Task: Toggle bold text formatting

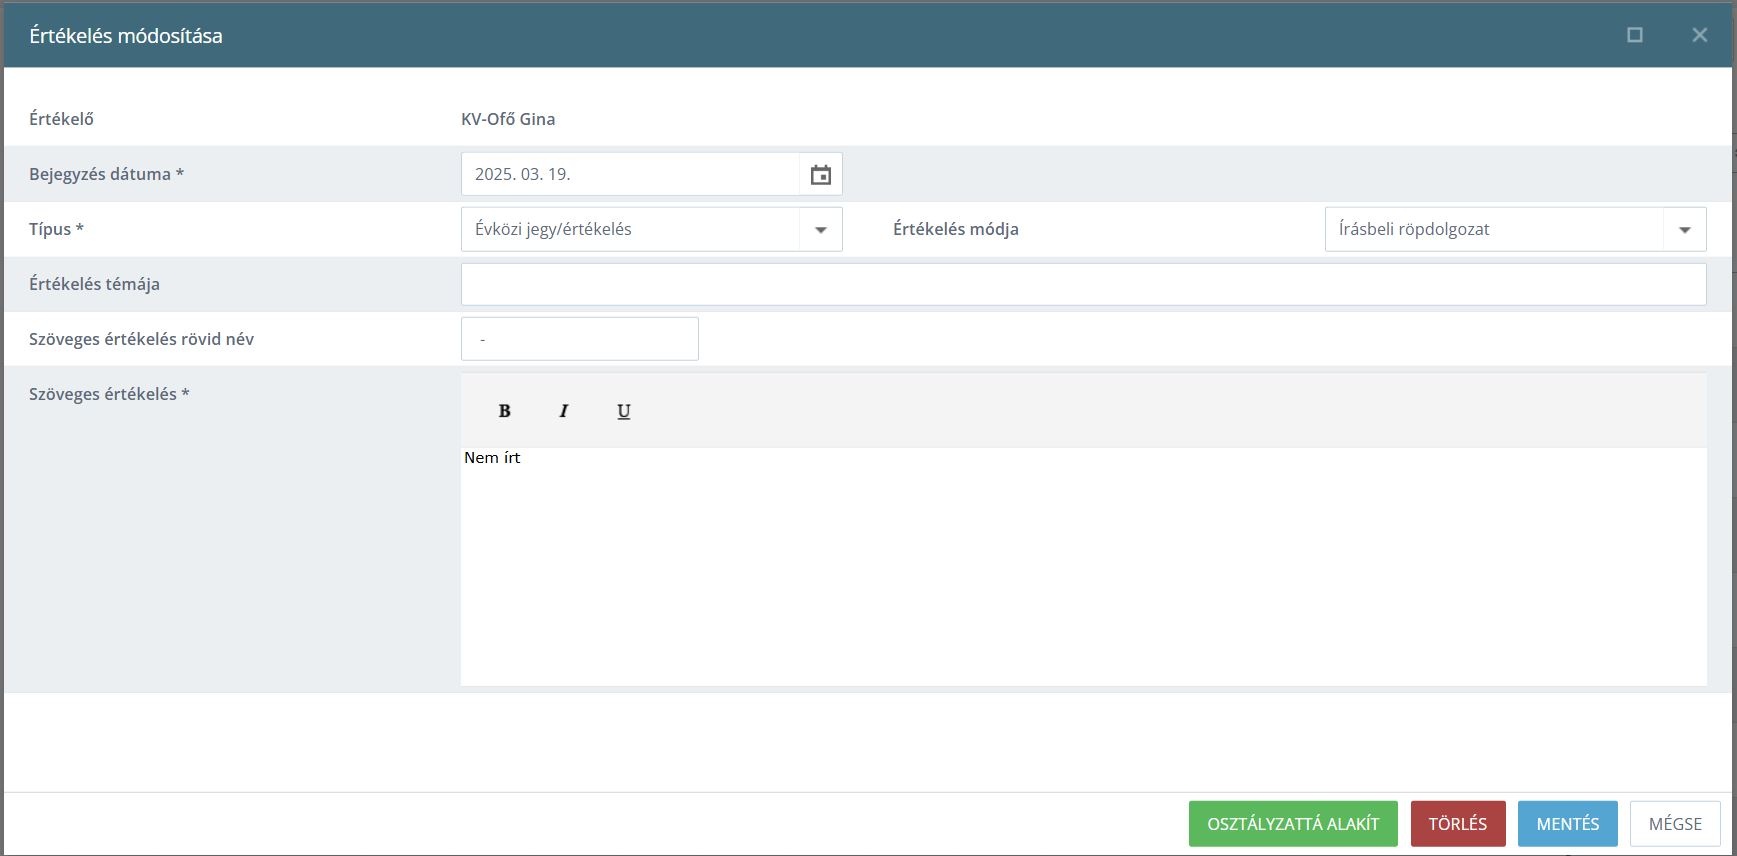Action: (x=504, y=411)
